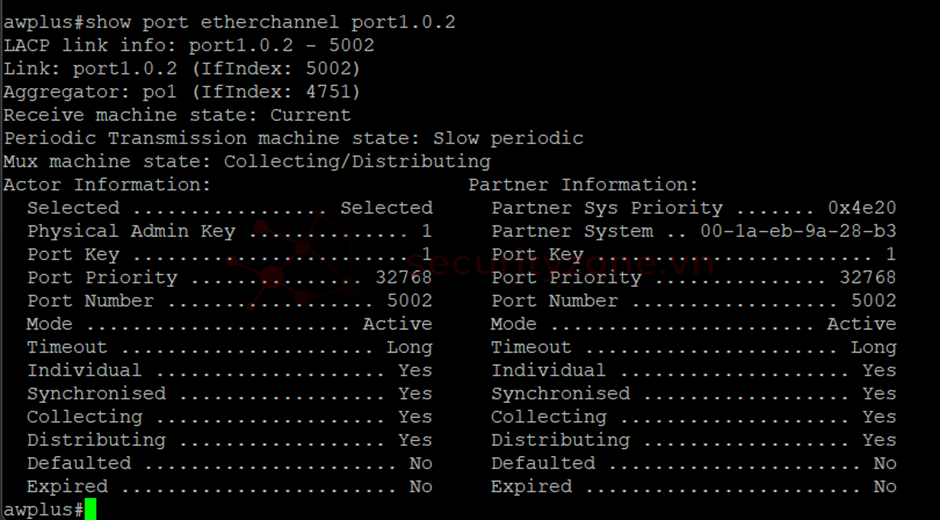
Task: Click partner Port Priority 32768 value
Action: [x=868, y=278]
